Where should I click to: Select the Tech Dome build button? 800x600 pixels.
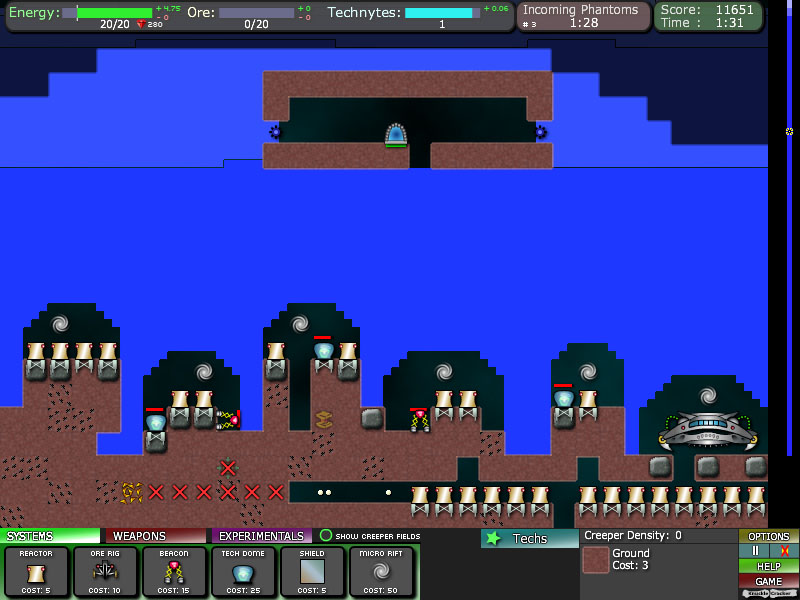(x=243, y=571)
